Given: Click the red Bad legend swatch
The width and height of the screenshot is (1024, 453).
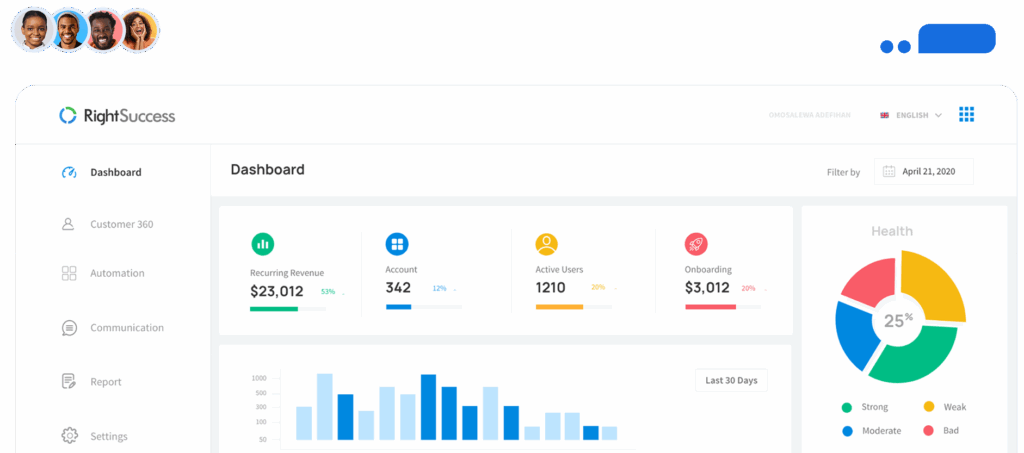Looking at the screenshot, I should point(928,431).
